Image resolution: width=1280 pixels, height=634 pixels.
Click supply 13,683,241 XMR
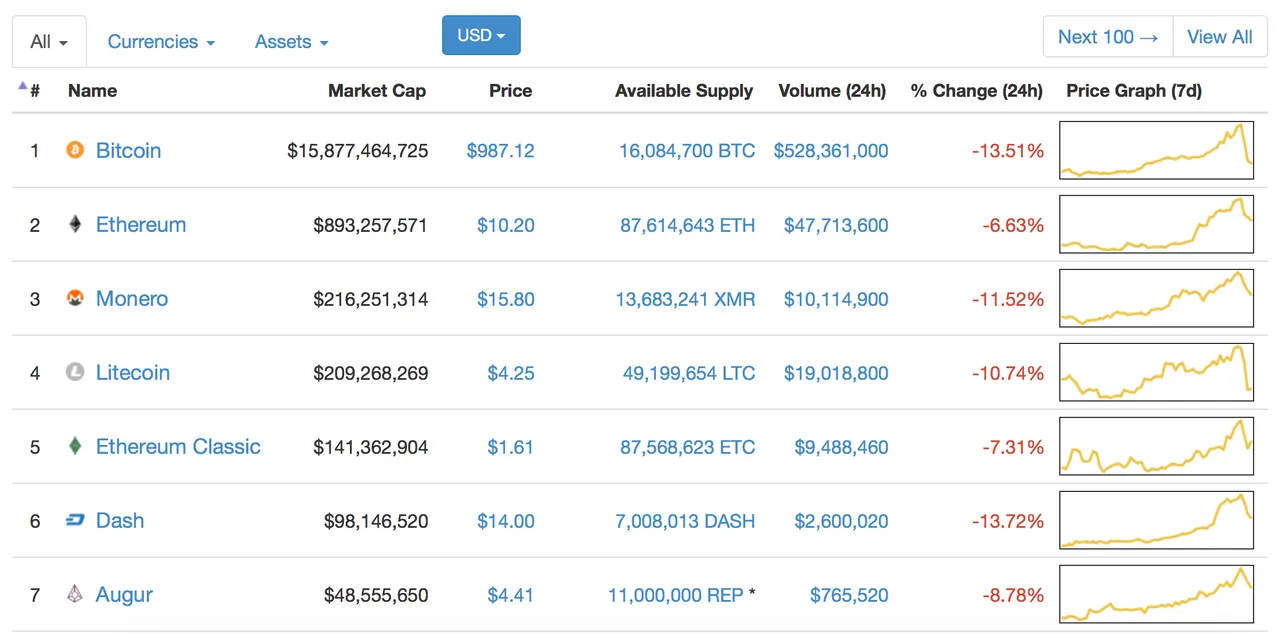(686, 299)
